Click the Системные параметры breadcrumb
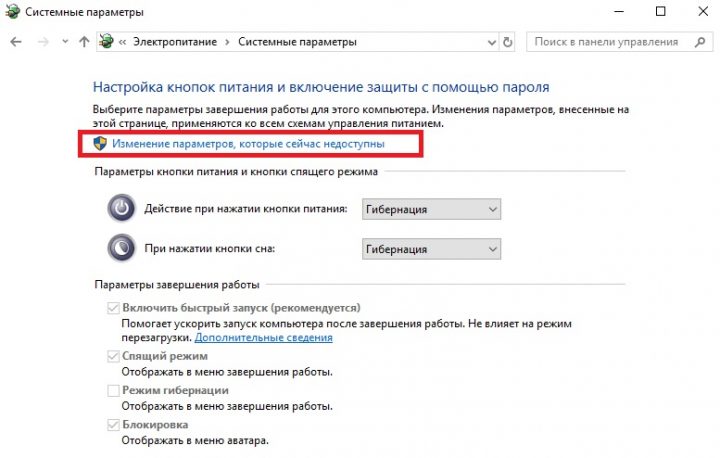This screenshot has width=720, height=458. (x=297, y=42)
